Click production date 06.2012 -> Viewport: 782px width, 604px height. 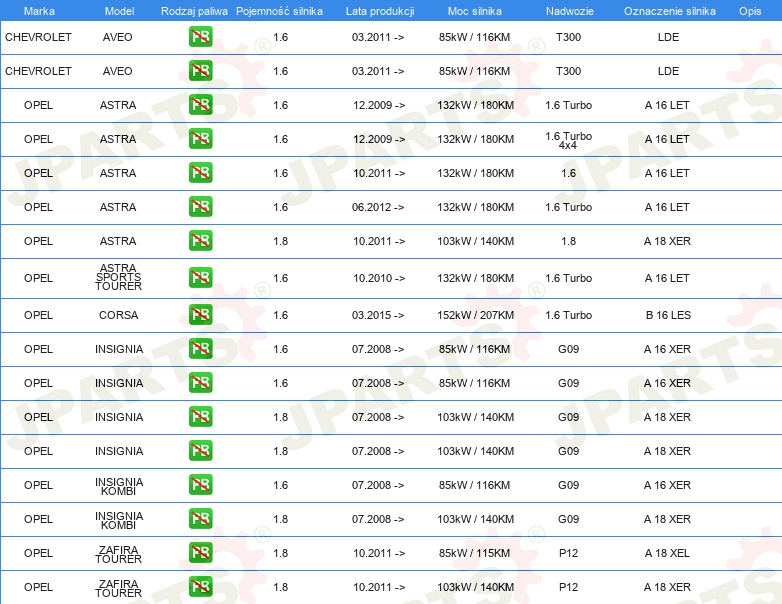pyautogui.click(x=378, y=207)
